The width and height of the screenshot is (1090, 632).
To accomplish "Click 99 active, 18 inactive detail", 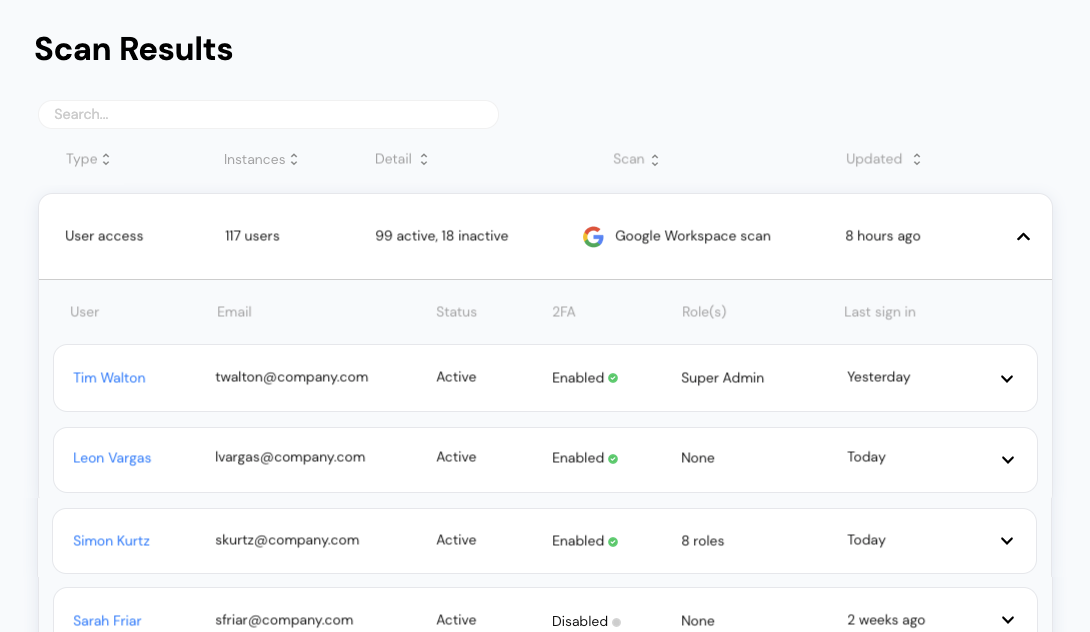I will (441, 236).
